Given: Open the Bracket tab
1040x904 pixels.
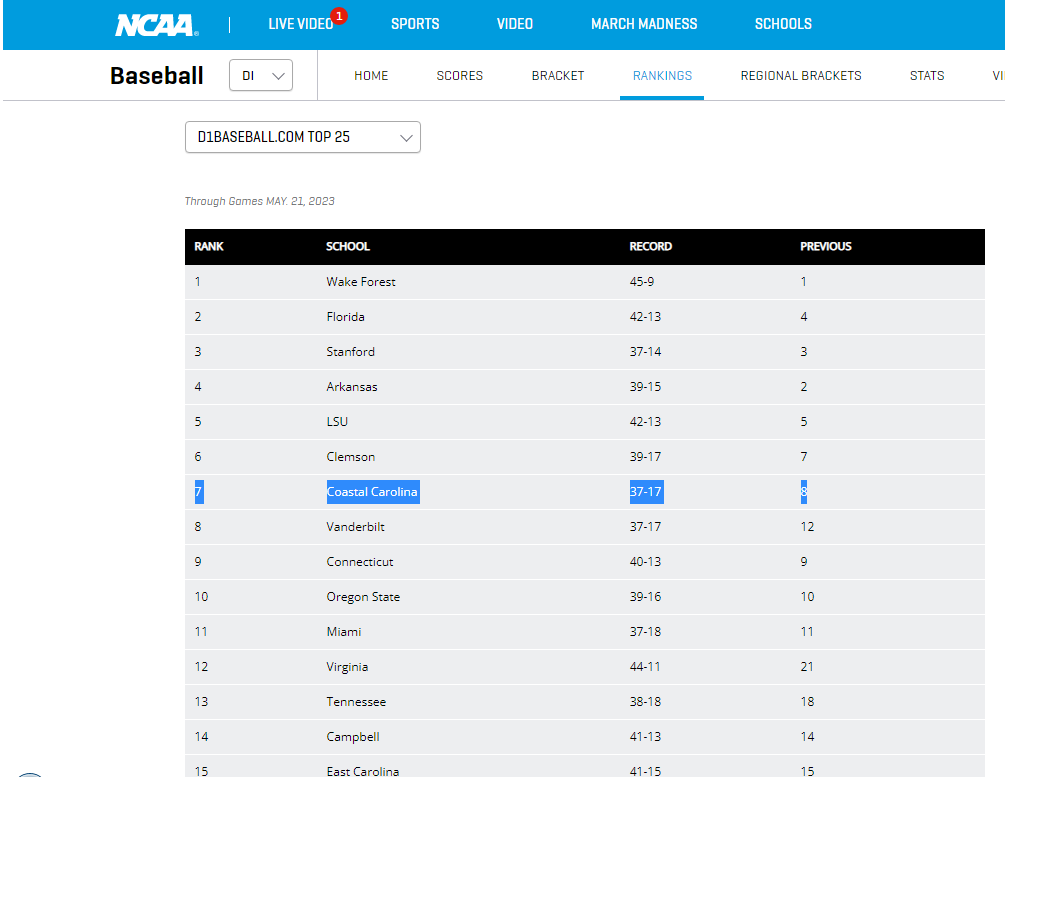Looking at the screenshot, I should (558, 76).
